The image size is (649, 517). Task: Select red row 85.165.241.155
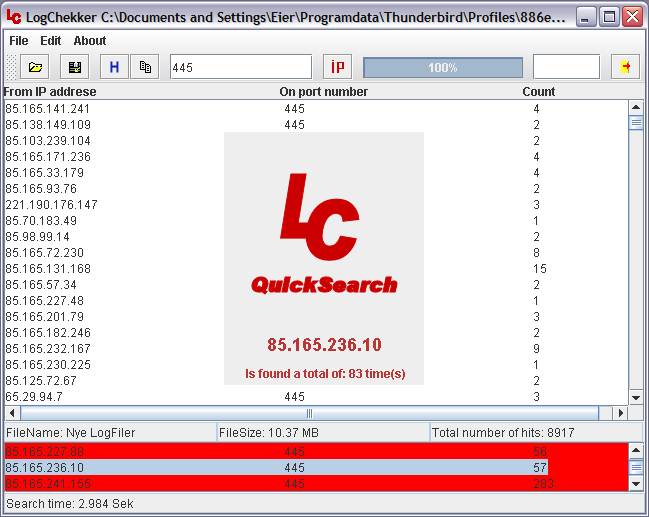coord(316,483)
